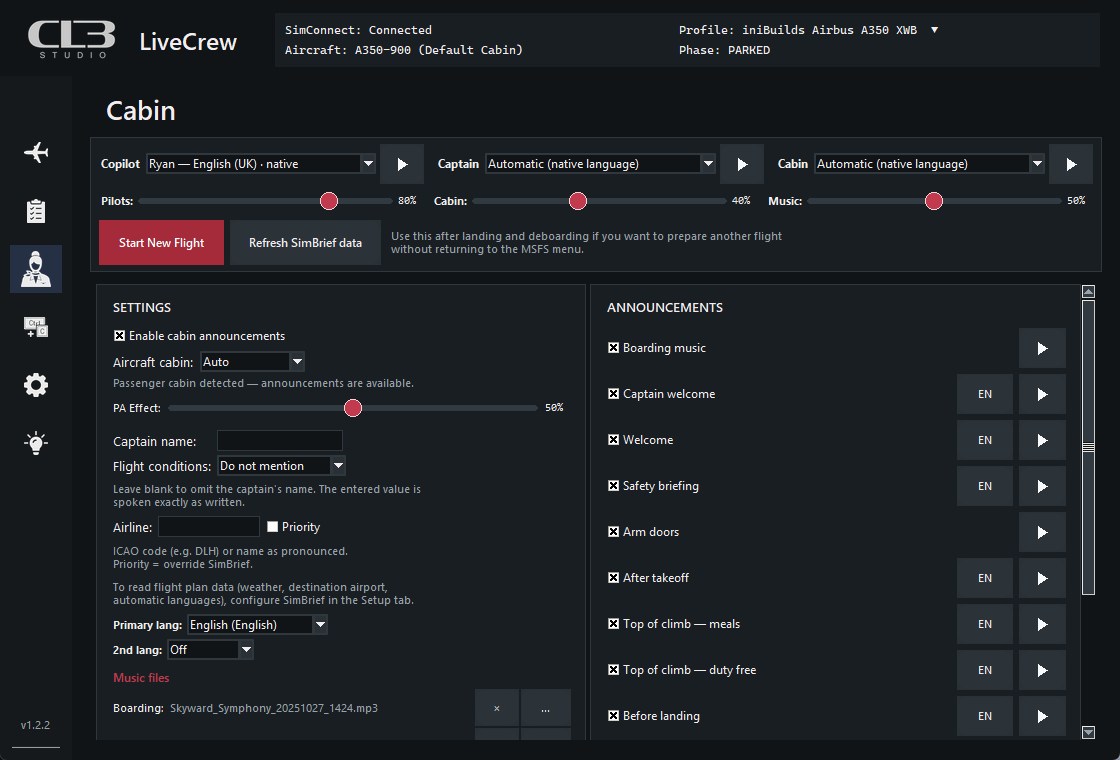Open the airplane flight page in sidebar
Image resolution: width=1120 pixels, height=760 pixels.
click(36, 152)
